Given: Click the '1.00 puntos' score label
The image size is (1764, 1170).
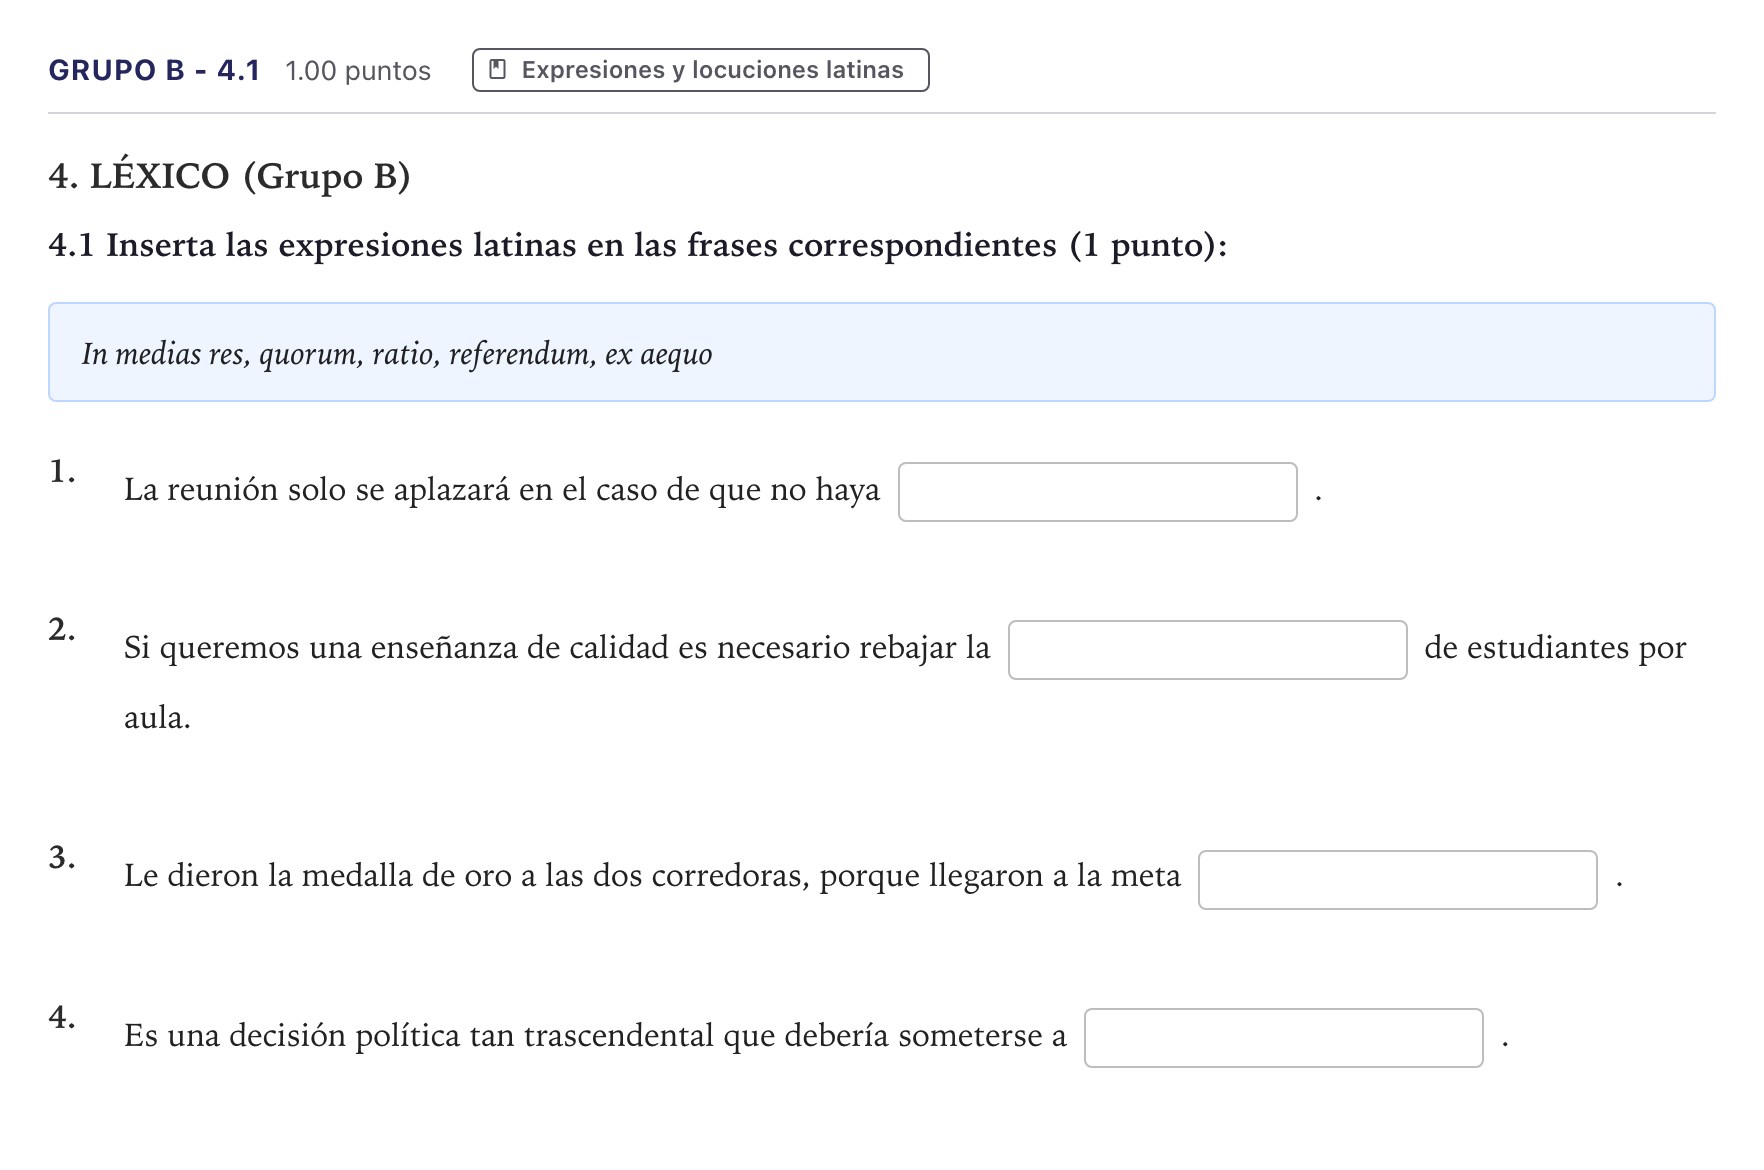Looking at the screenshot, I should (358, 71).
